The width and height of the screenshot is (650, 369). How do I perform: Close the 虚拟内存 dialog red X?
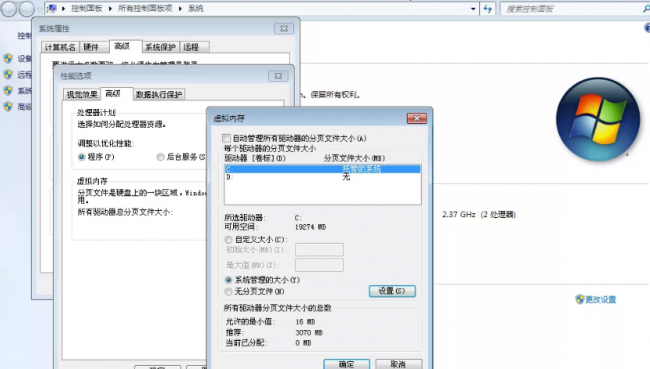417,119
